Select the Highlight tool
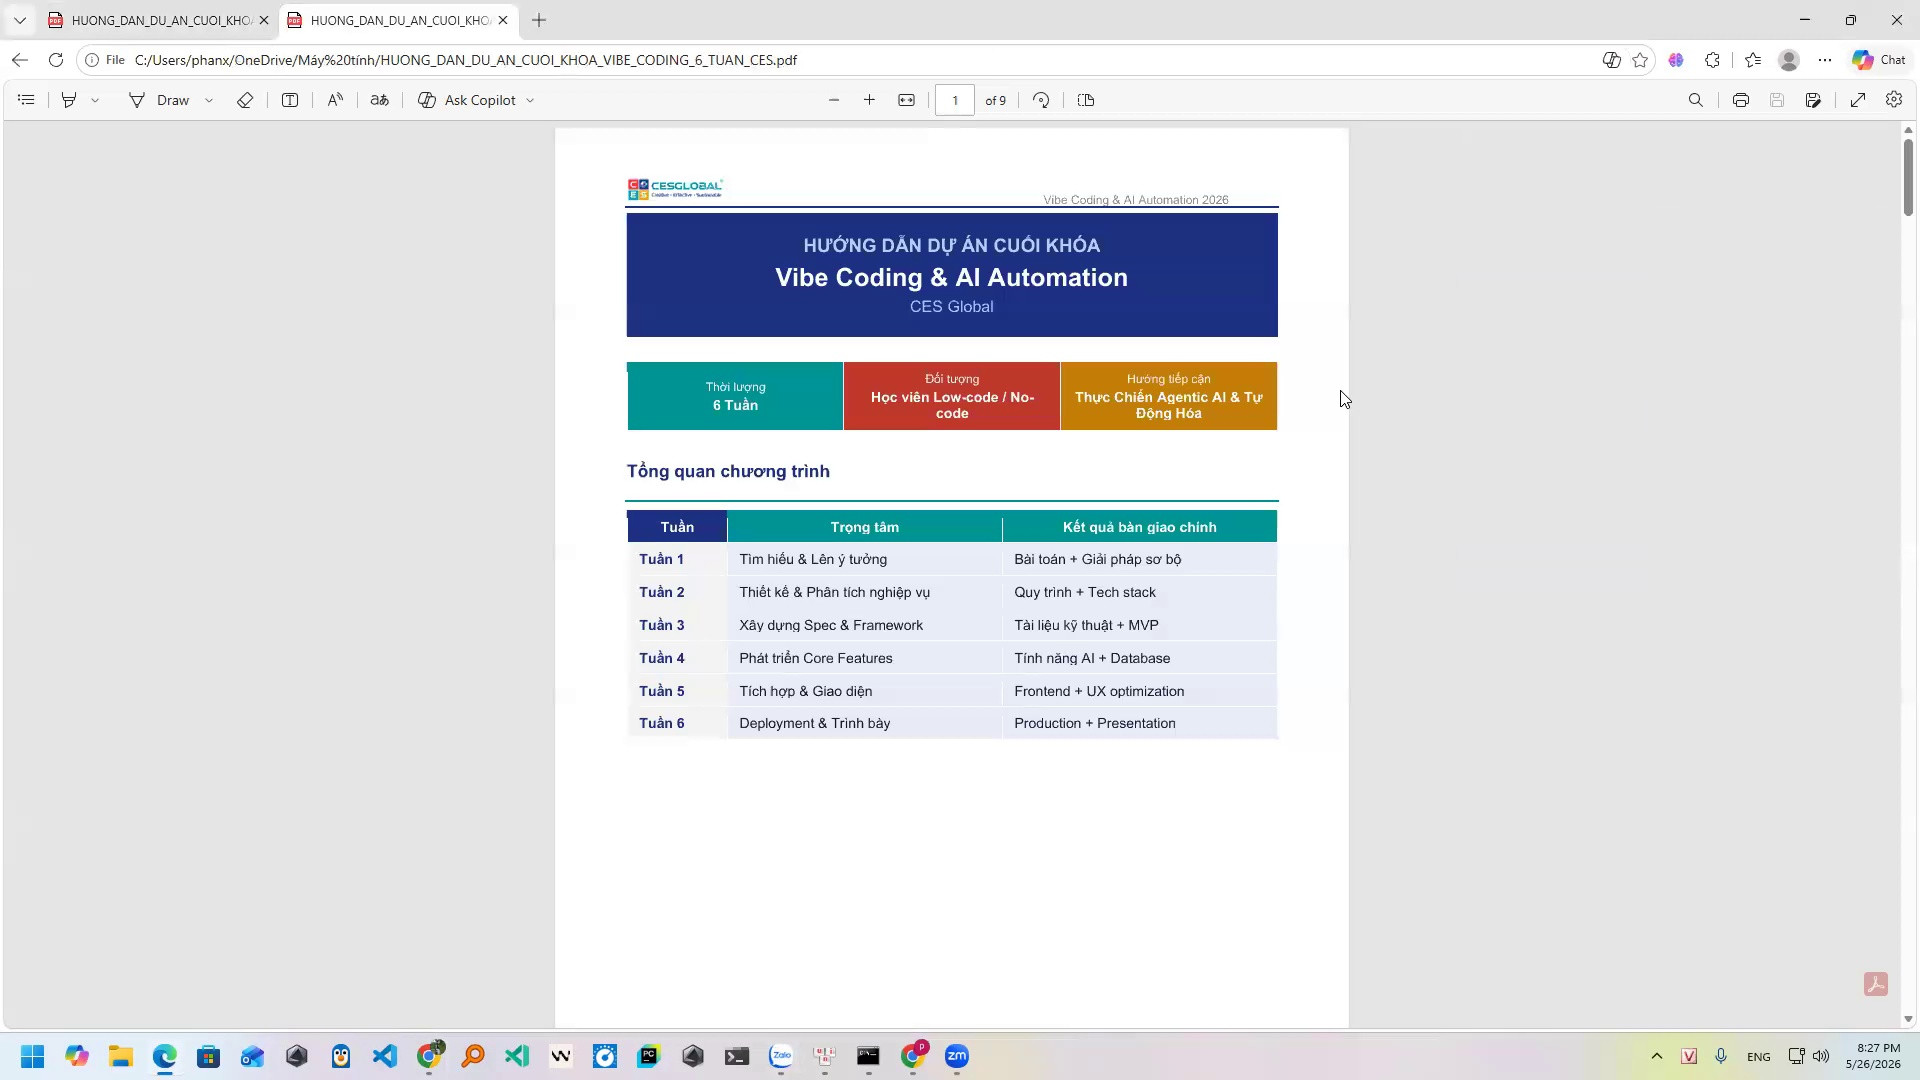This screenshot has height=1080, width=1920. click(x=69, y=100)
